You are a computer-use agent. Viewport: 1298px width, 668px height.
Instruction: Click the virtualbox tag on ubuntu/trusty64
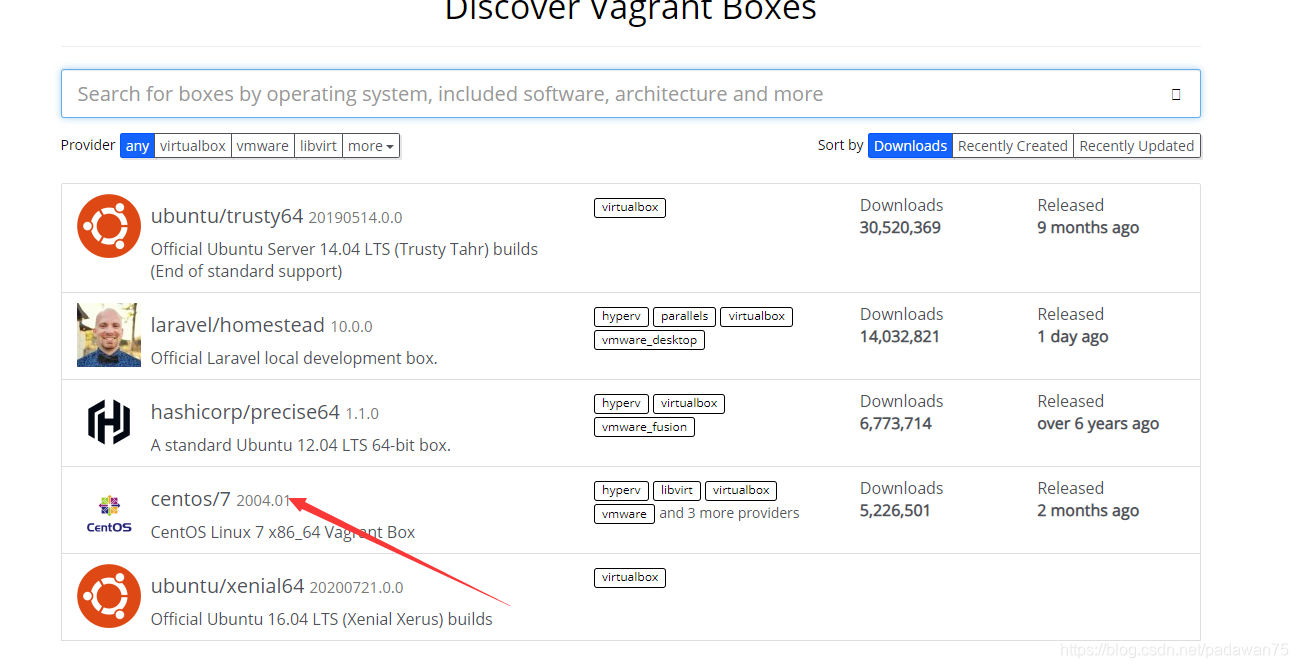click(x=630, y=207)
